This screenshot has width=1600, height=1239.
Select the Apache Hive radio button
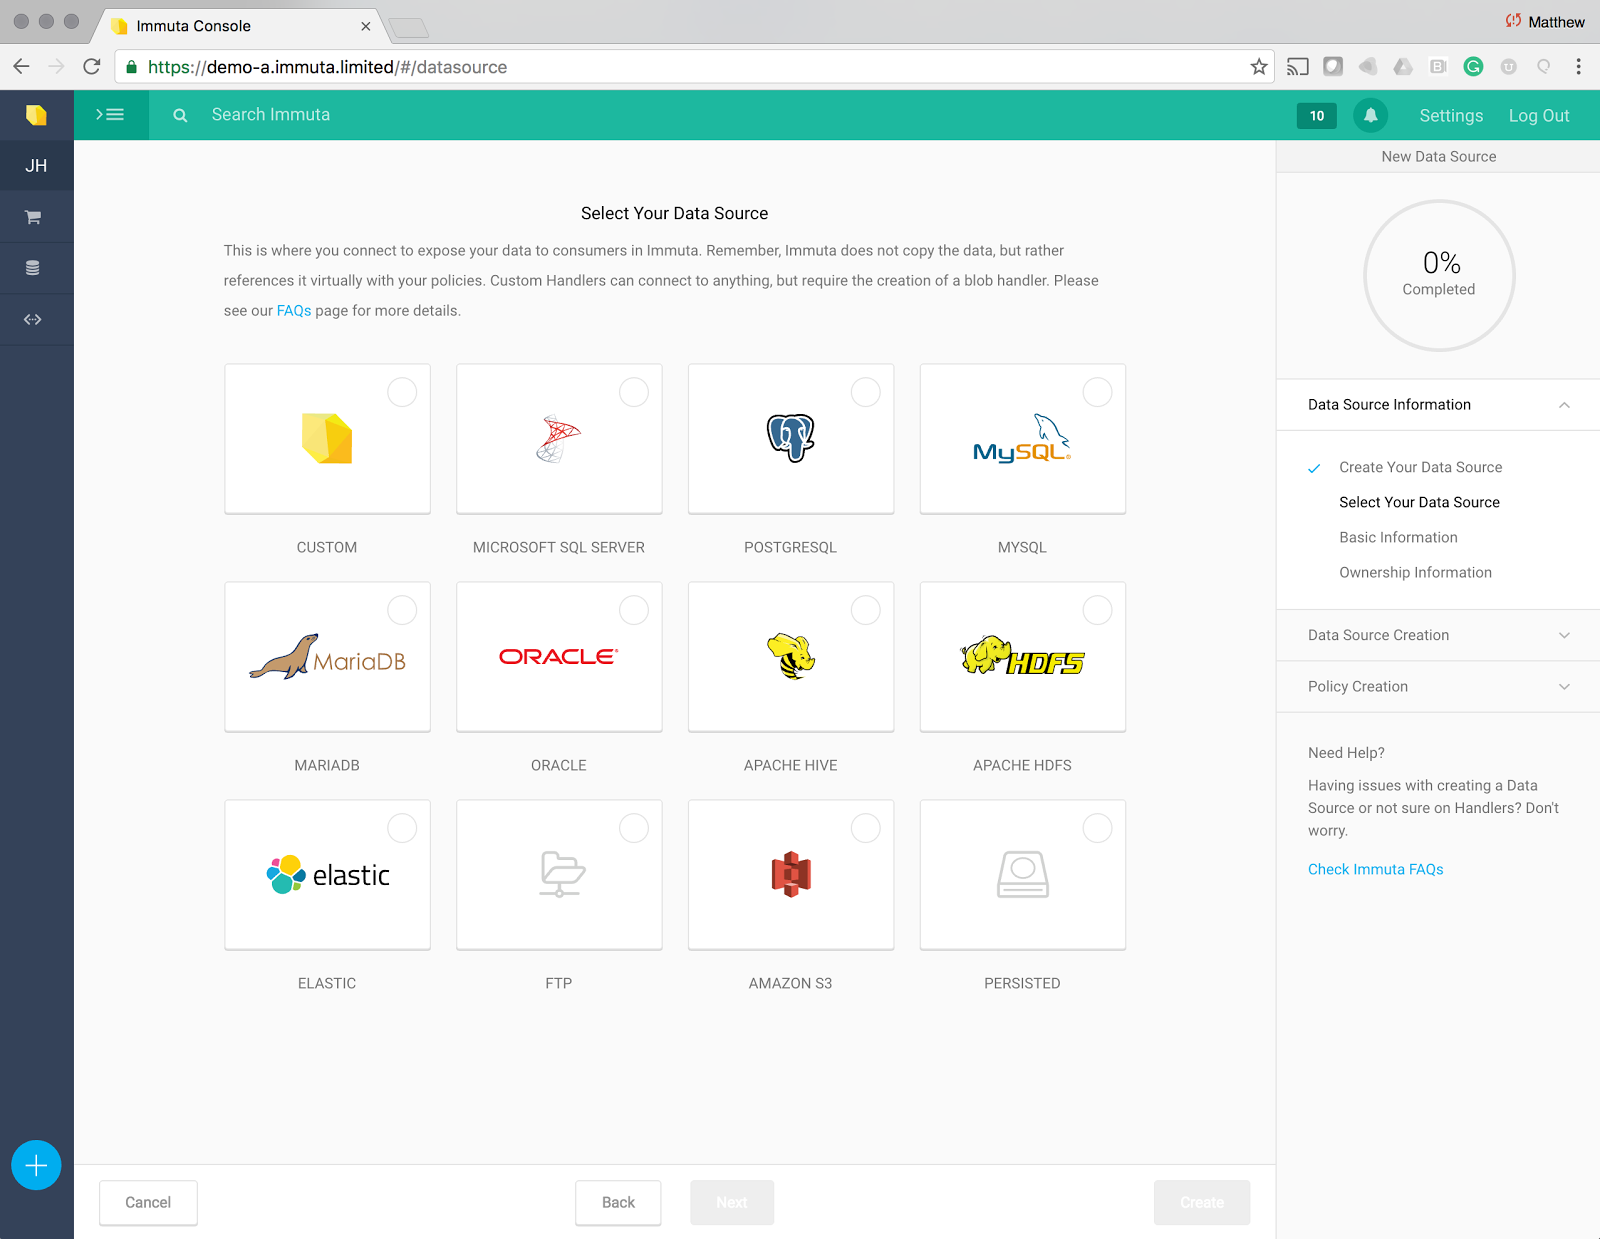pyautogui.click(x=866, y=610)
